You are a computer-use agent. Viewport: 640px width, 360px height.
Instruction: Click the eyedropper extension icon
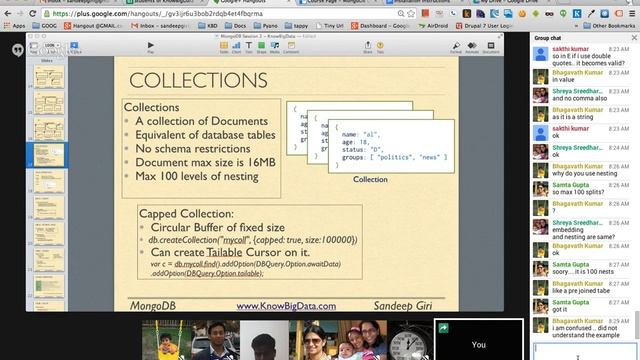(591, 13)
